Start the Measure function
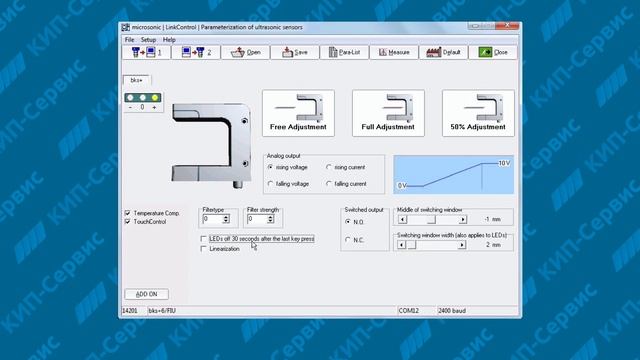 (x=394, y=52)
